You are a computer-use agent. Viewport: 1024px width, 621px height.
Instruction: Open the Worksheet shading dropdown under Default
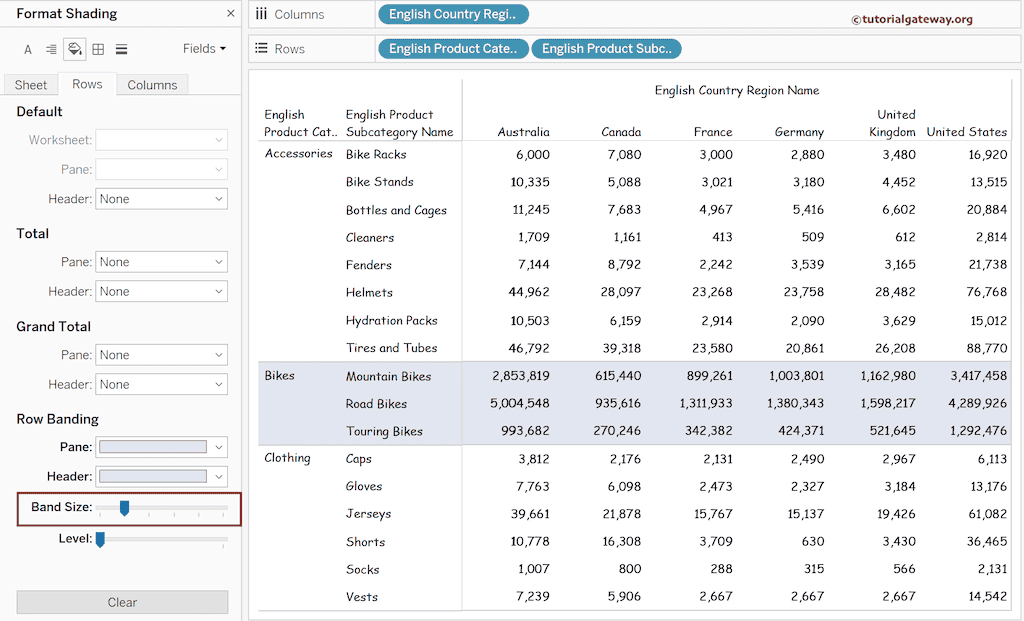point(161,140)
